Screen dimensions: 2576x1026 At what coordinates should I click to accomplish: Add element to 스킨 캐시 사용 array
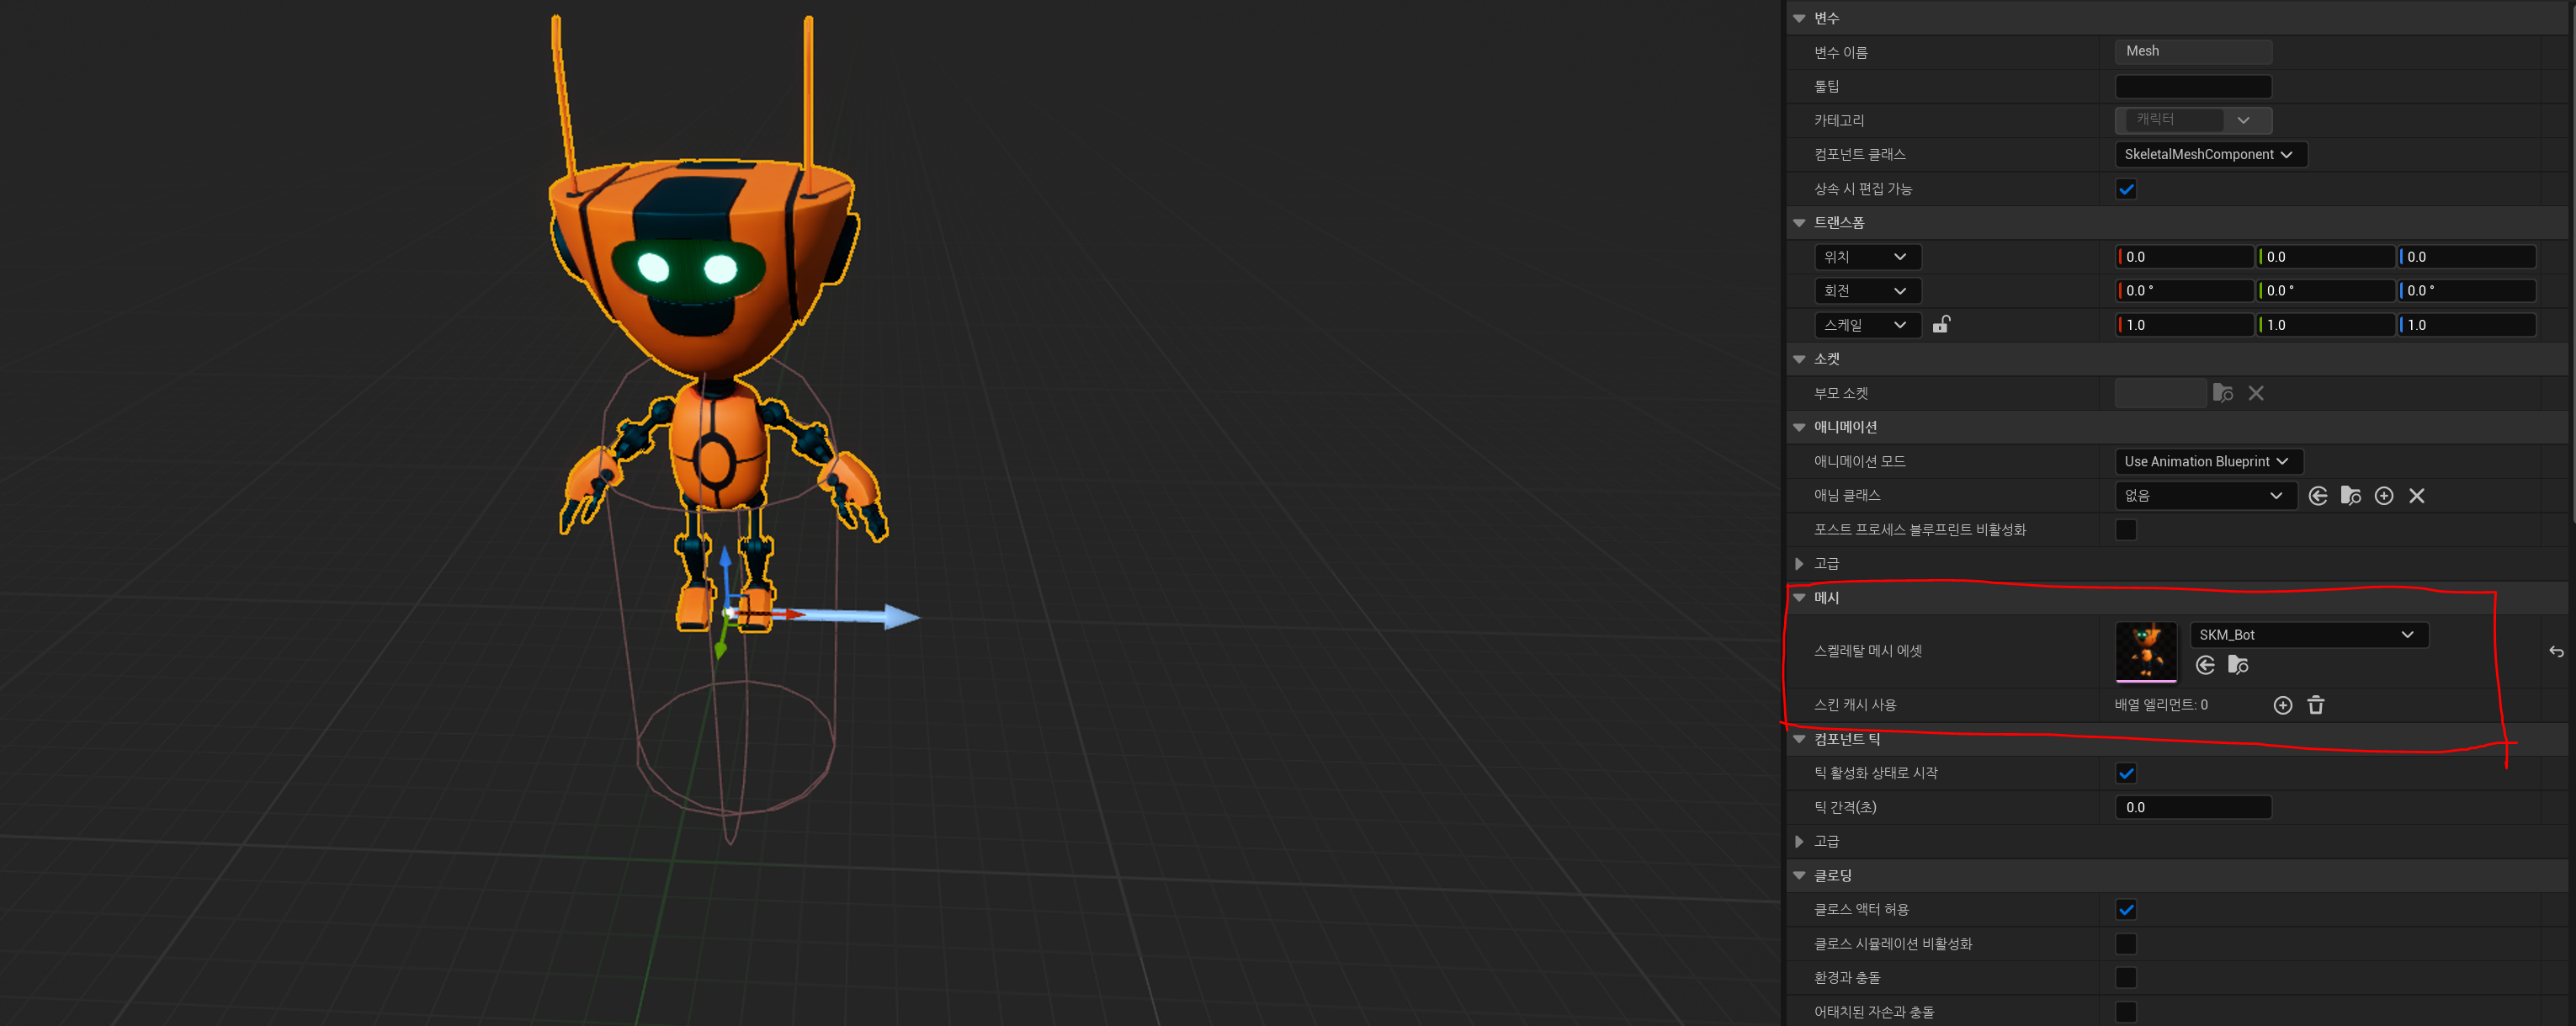[2283, 705]
